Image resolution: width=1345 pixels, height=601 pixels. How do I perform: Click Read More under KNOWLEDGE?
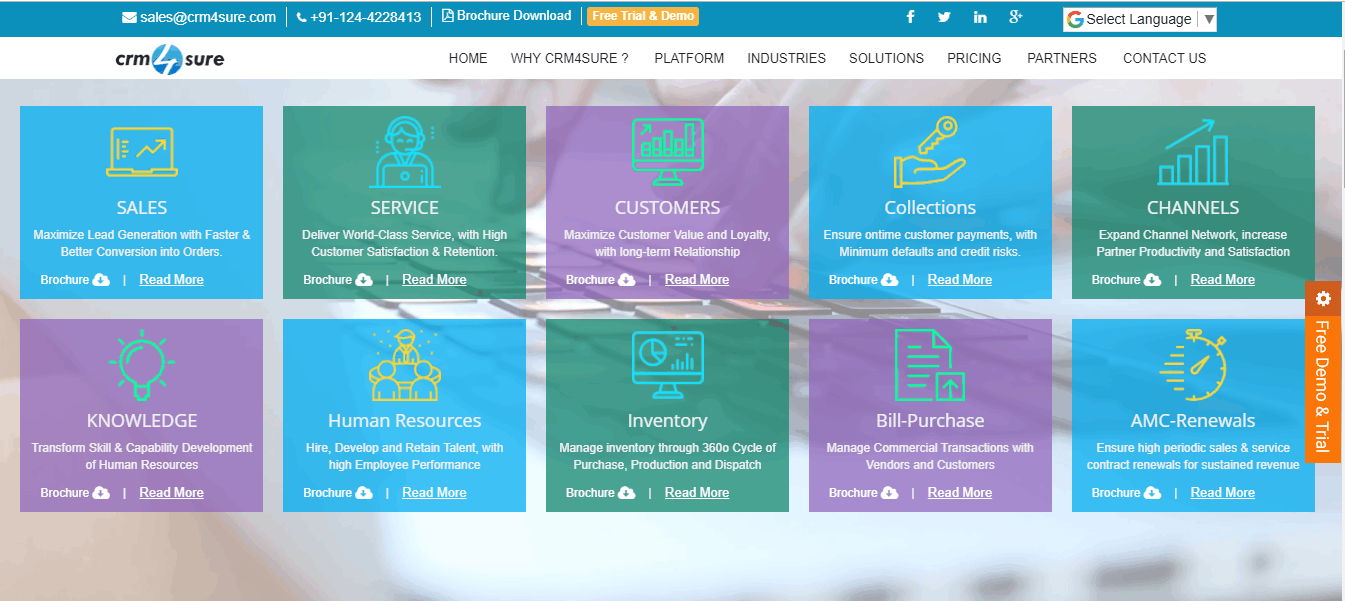171,493
